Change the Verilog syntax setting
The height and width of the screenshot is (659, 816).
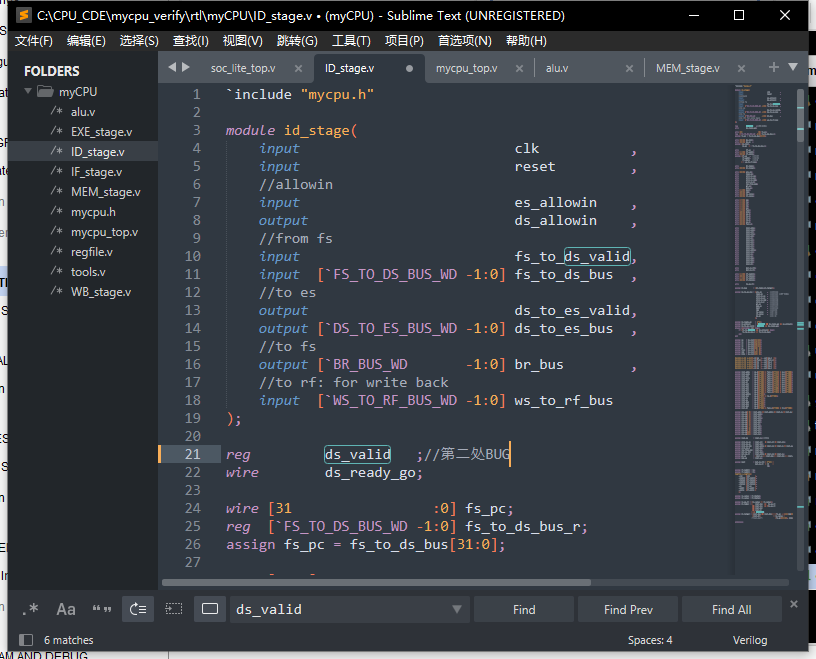click(x=750, y=640)
